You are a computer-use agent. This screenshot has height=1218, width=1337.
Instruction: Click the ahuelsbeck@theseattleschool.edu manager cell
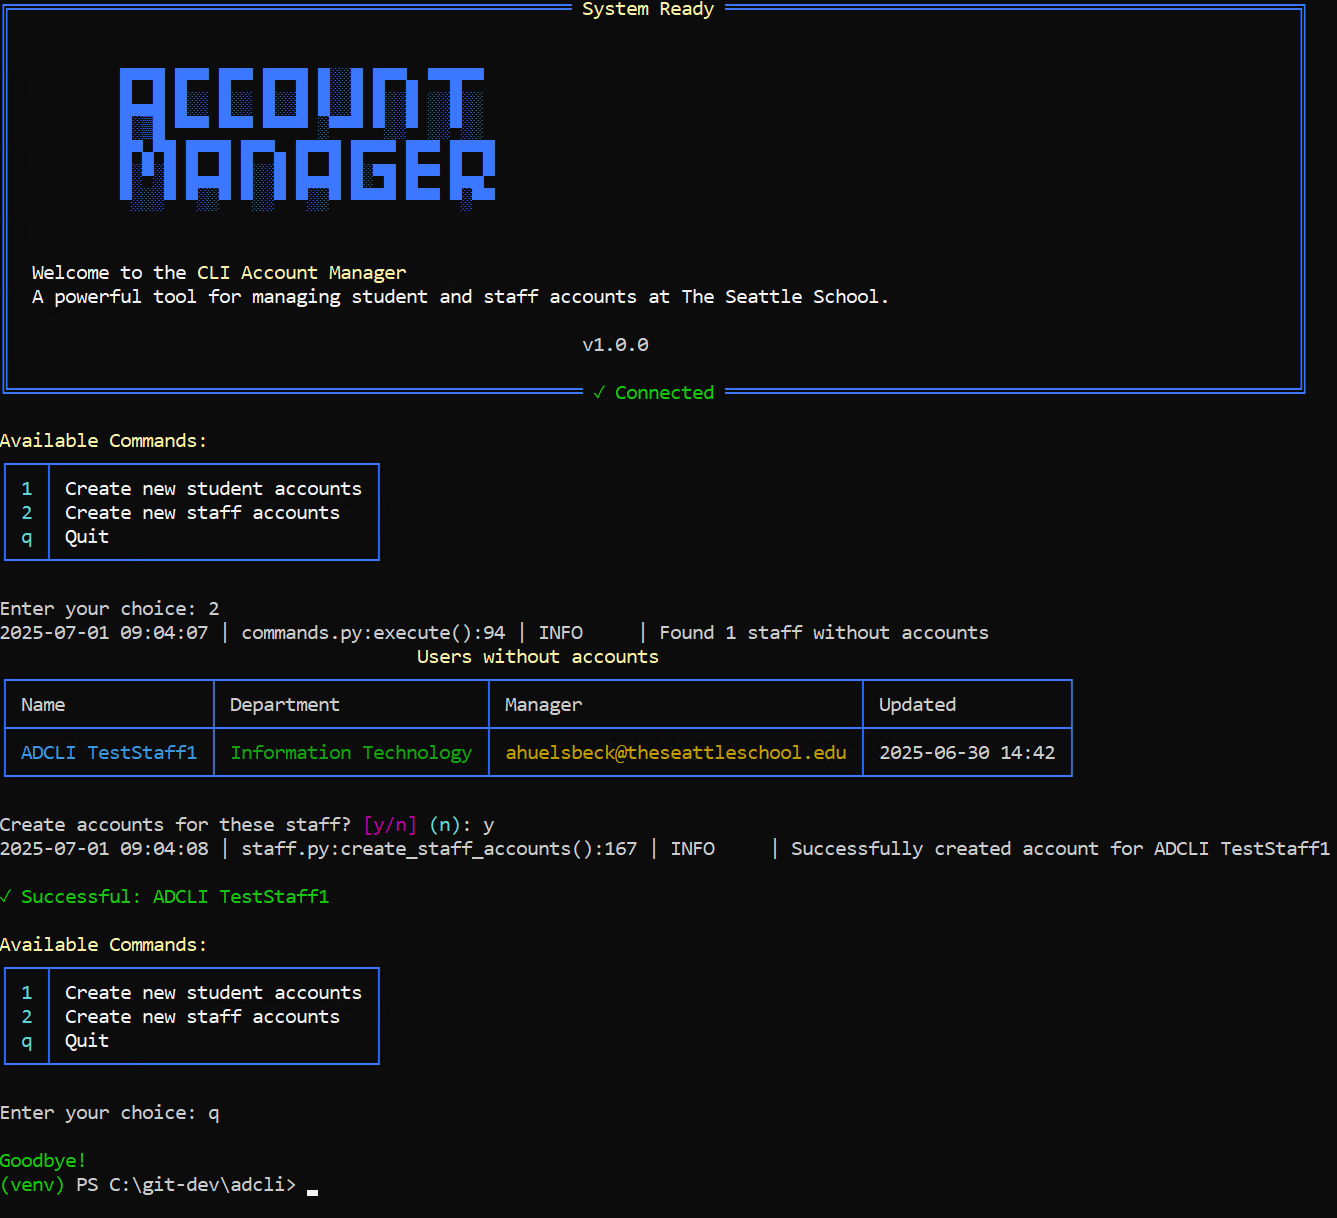(x=676, y=753)
